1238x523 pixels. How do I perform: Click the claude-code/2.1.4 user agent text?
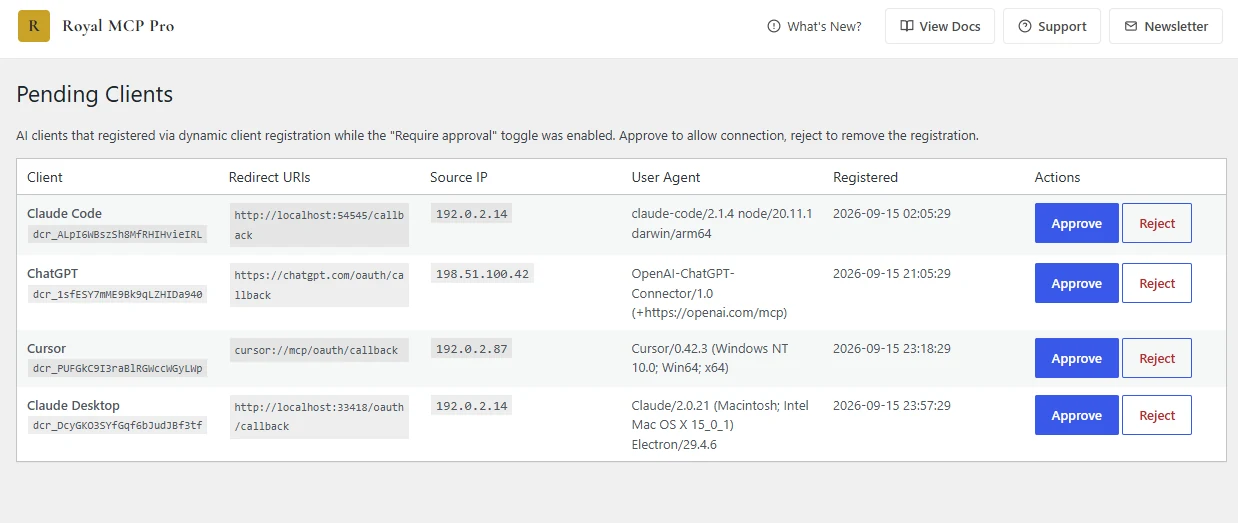(722, 223)
